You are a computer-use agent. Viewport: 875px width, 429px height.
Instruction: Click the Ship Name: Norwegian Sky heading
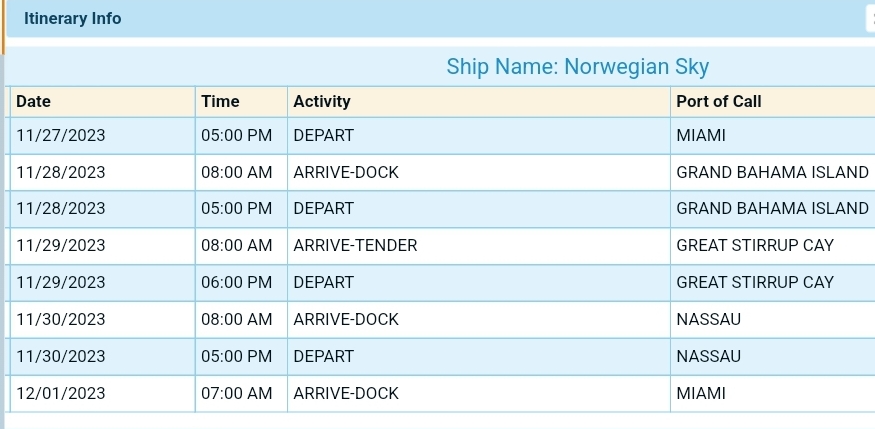click(x=577, y=67)
